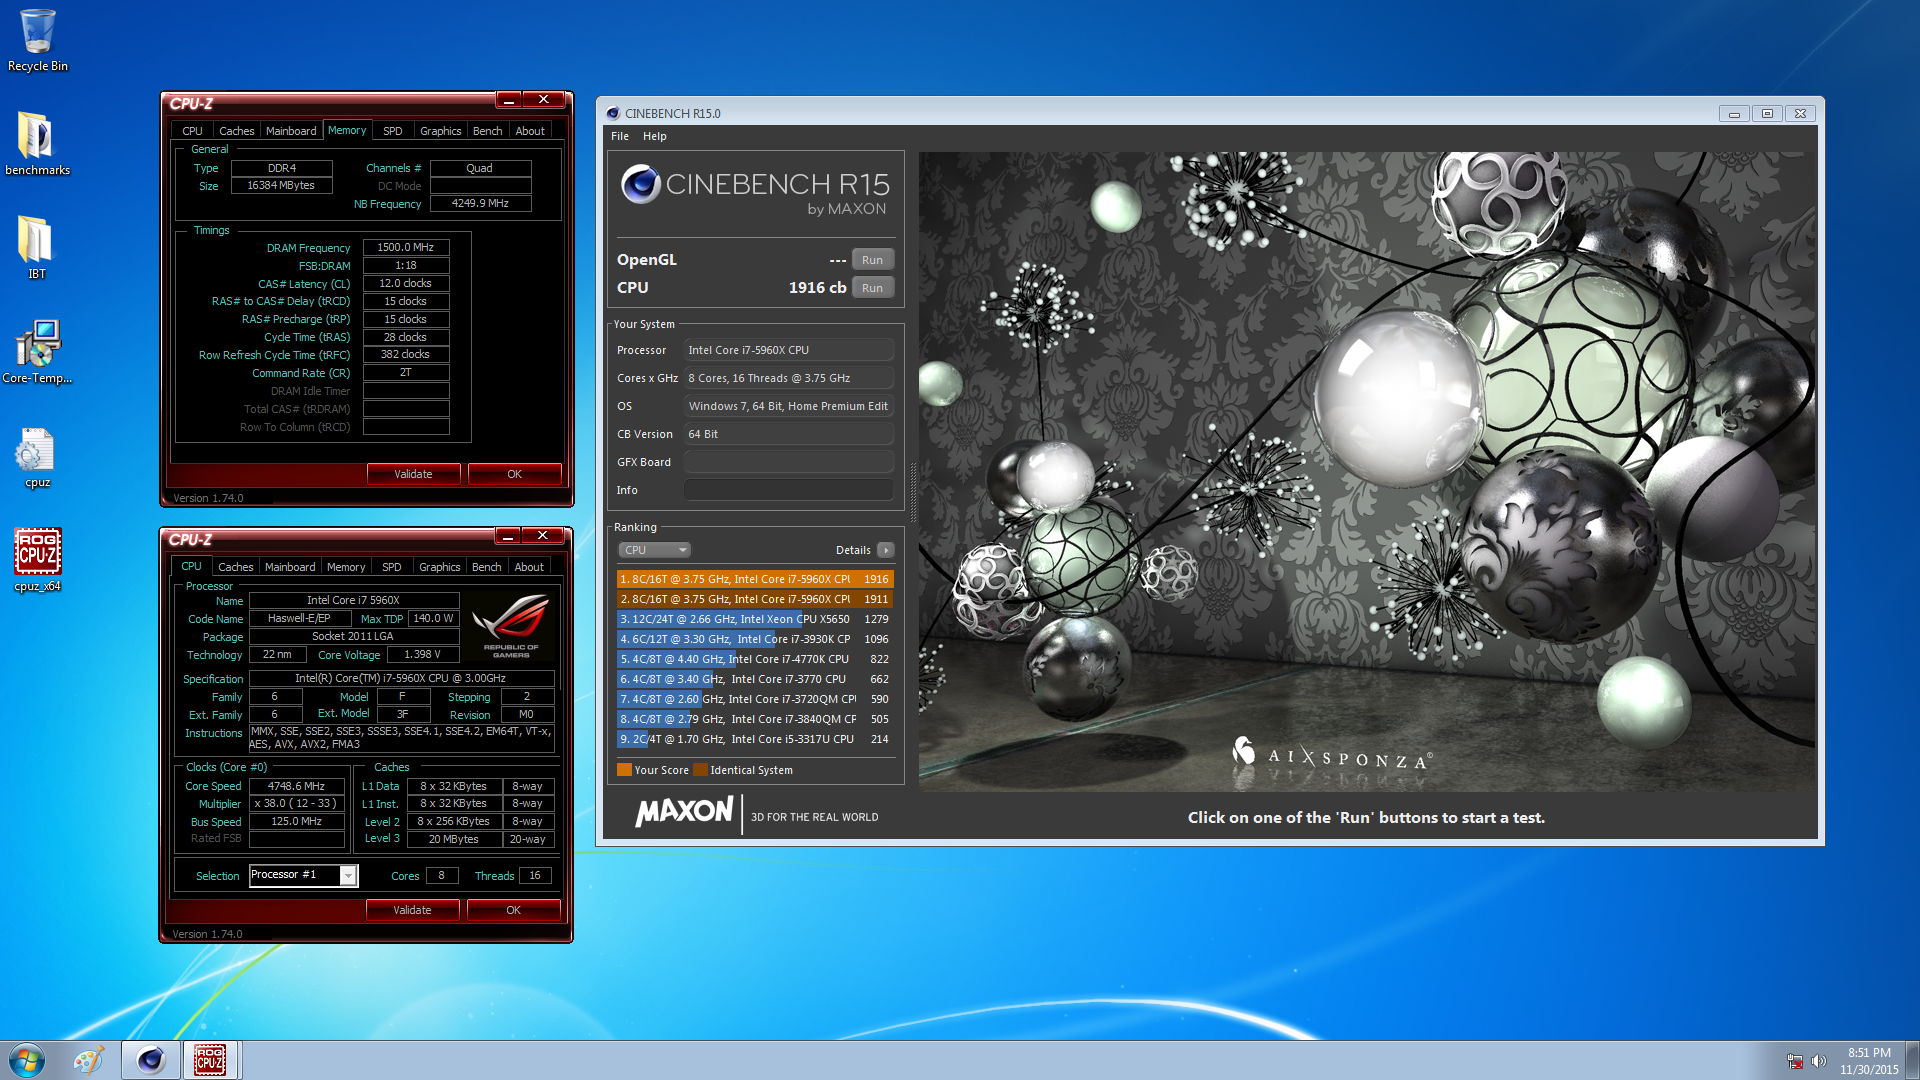Click the taskbar clock showing 8:51 PM
This screenshot has height=1080, width=1920.
pos(1869,1061)
